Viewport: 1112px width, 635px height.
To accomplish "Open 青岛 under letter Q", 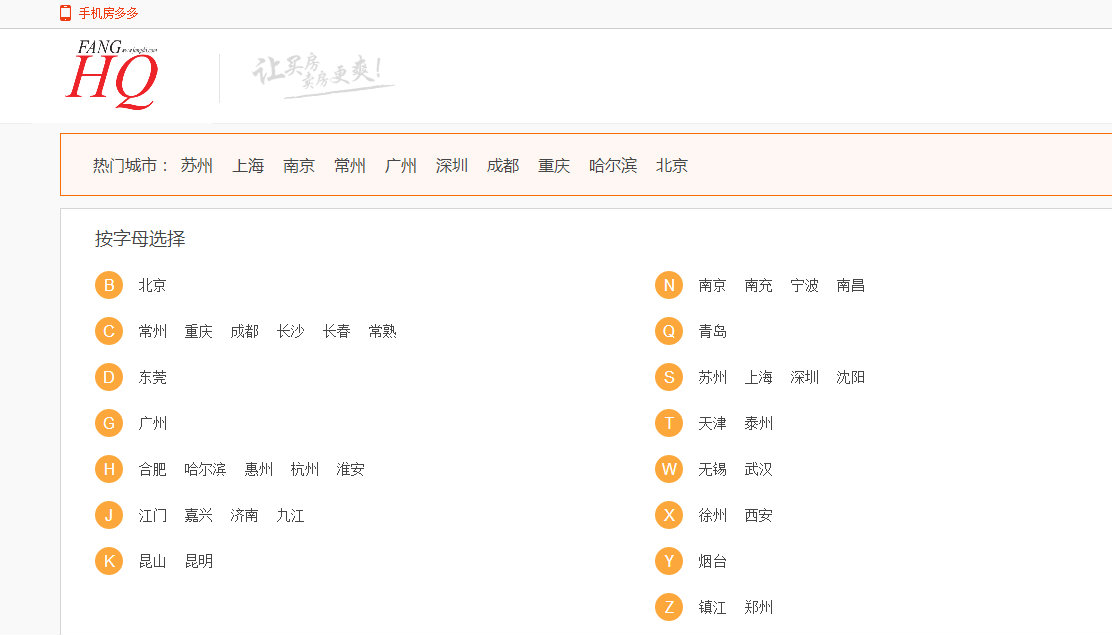I will coord(713,331).
